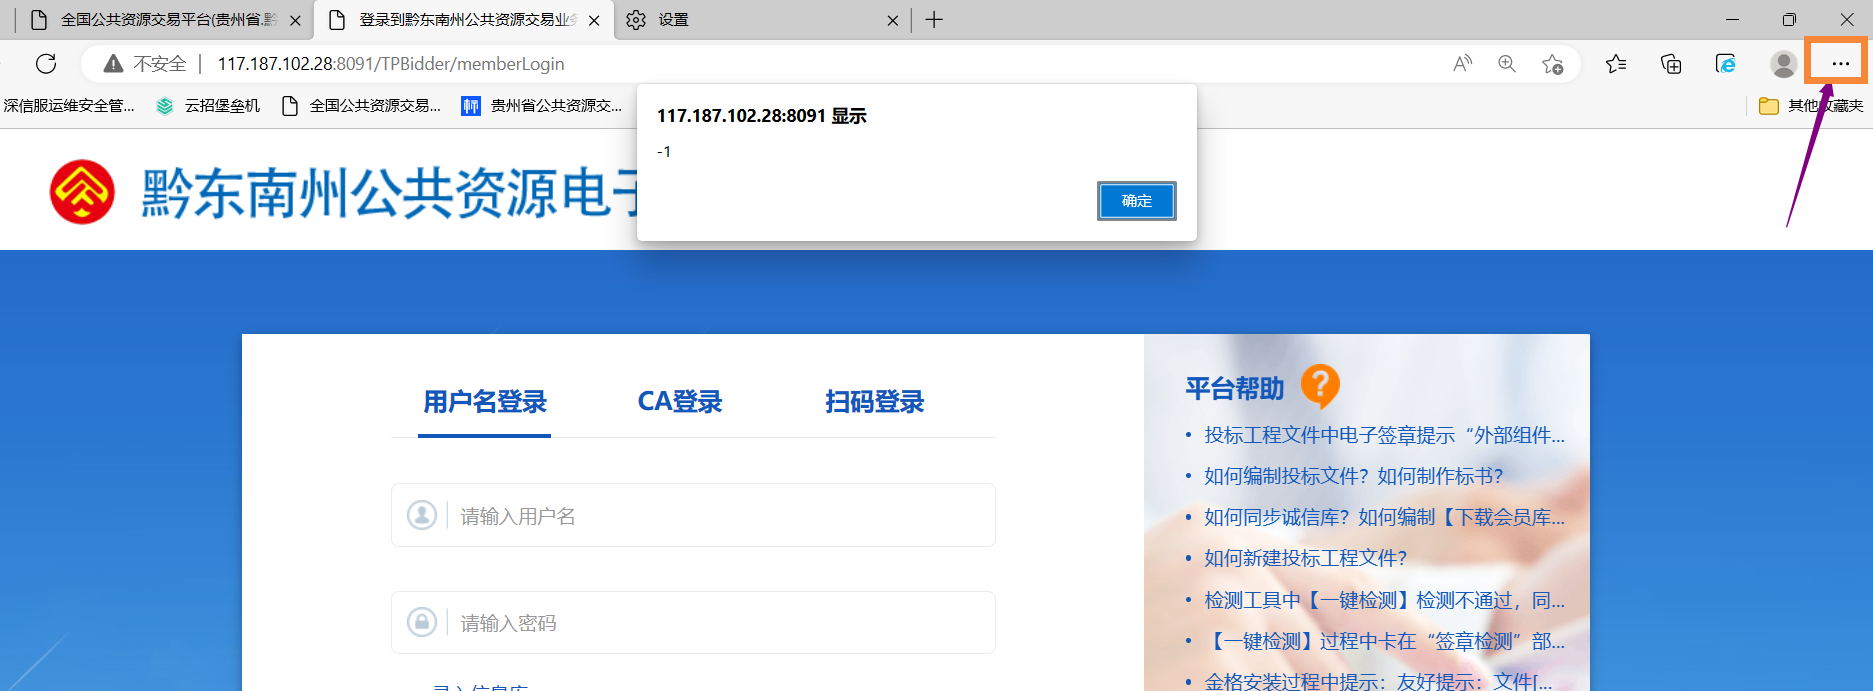Click the browser refresh icon
The width and height of the screenshot is (1873, 691).
tap(46, 64)
